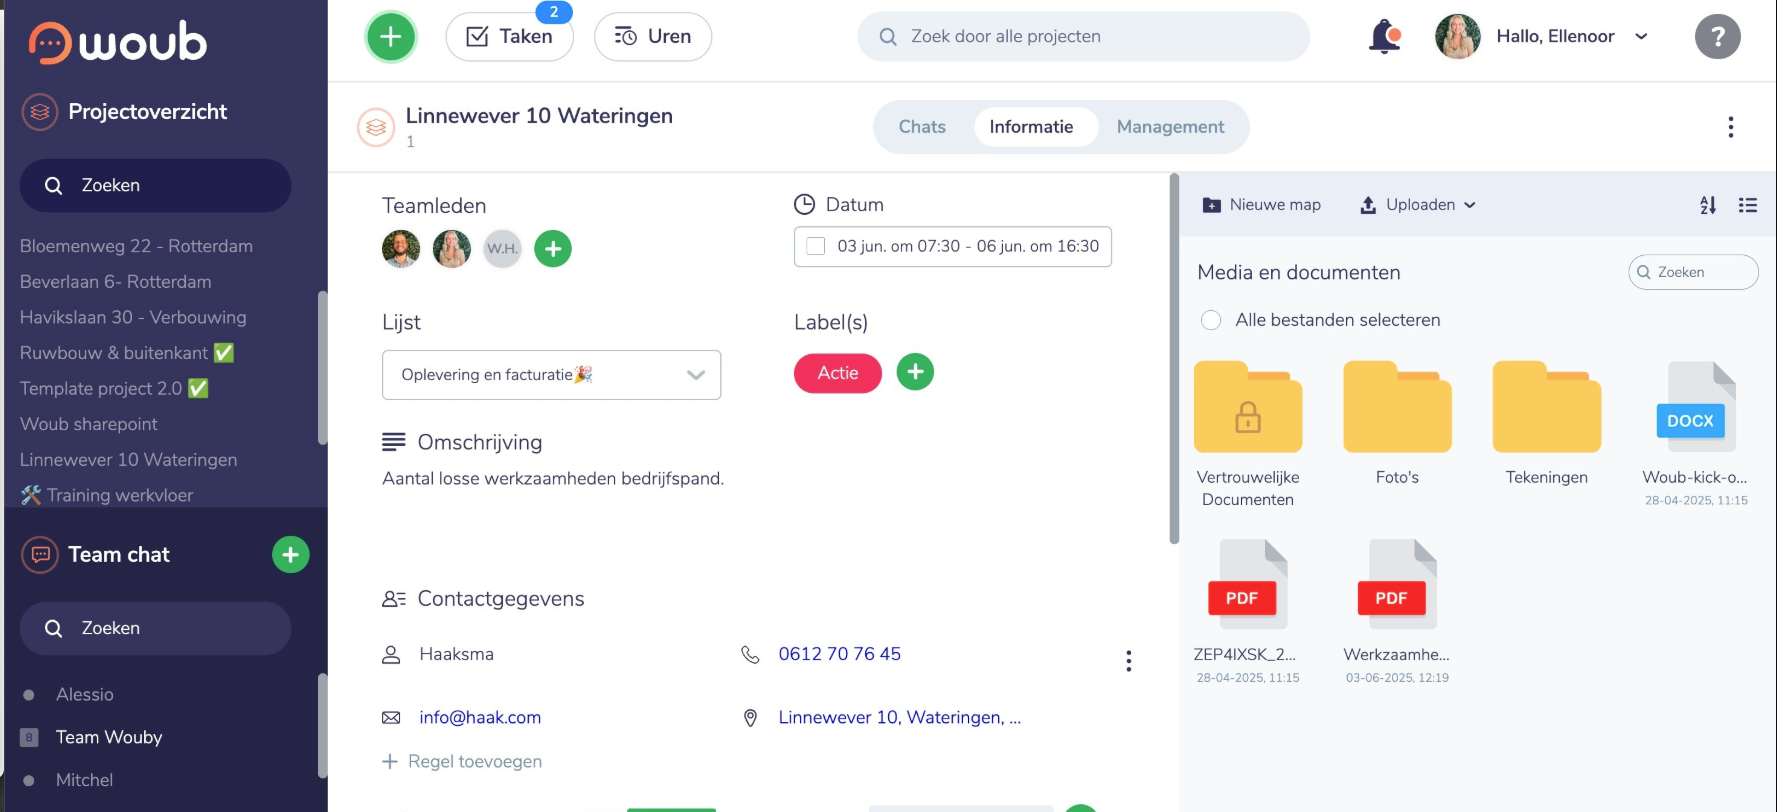This screenshot has width=1777, height=812.
Task: Open the notifications bell
Action: (1384, 37)
